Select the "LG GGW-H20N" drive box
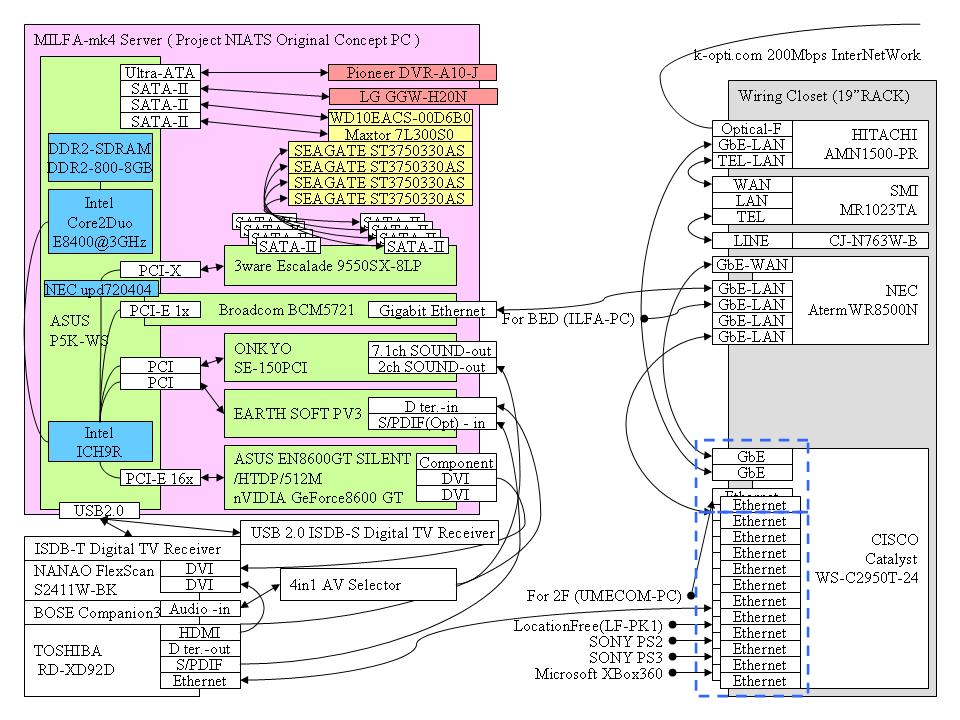 [413, 96]
